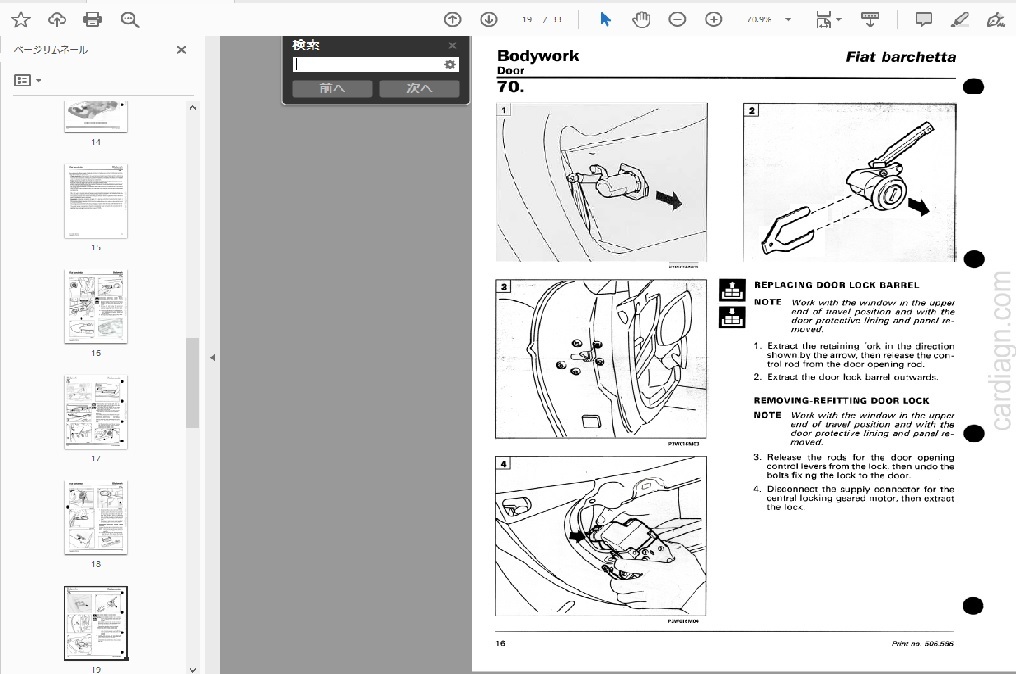Click the sign document icon
This screenshot has width=1016, height=674.
pos(995,19)
